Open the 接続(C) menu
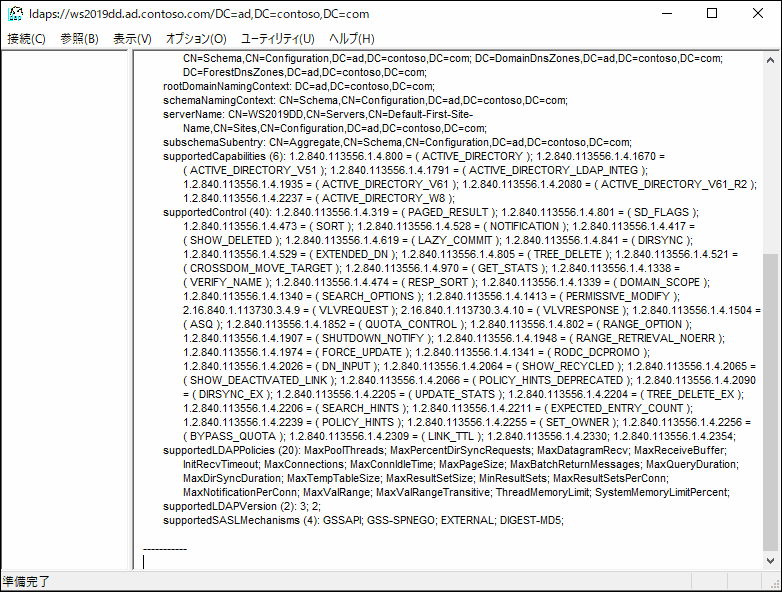Viewport: 782px width, 592px height. pos(26,38)
